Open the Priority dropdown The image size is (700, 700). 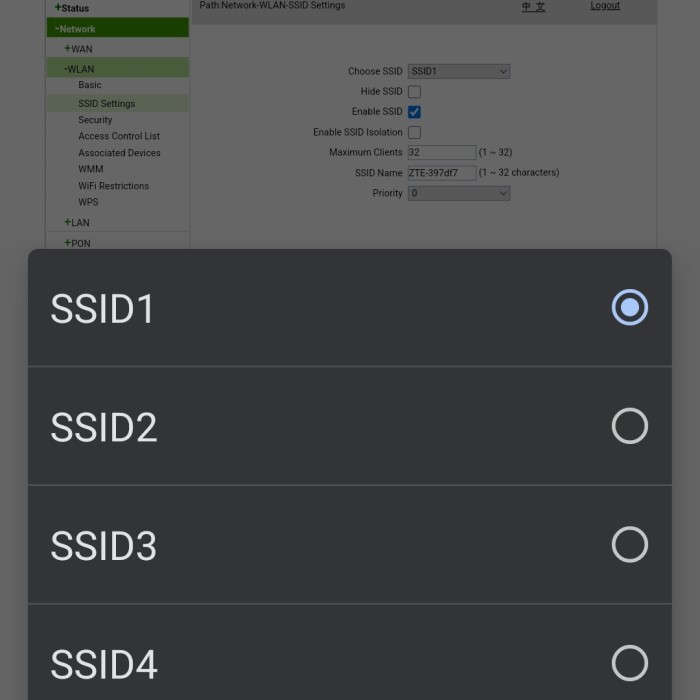coord(459,193)
